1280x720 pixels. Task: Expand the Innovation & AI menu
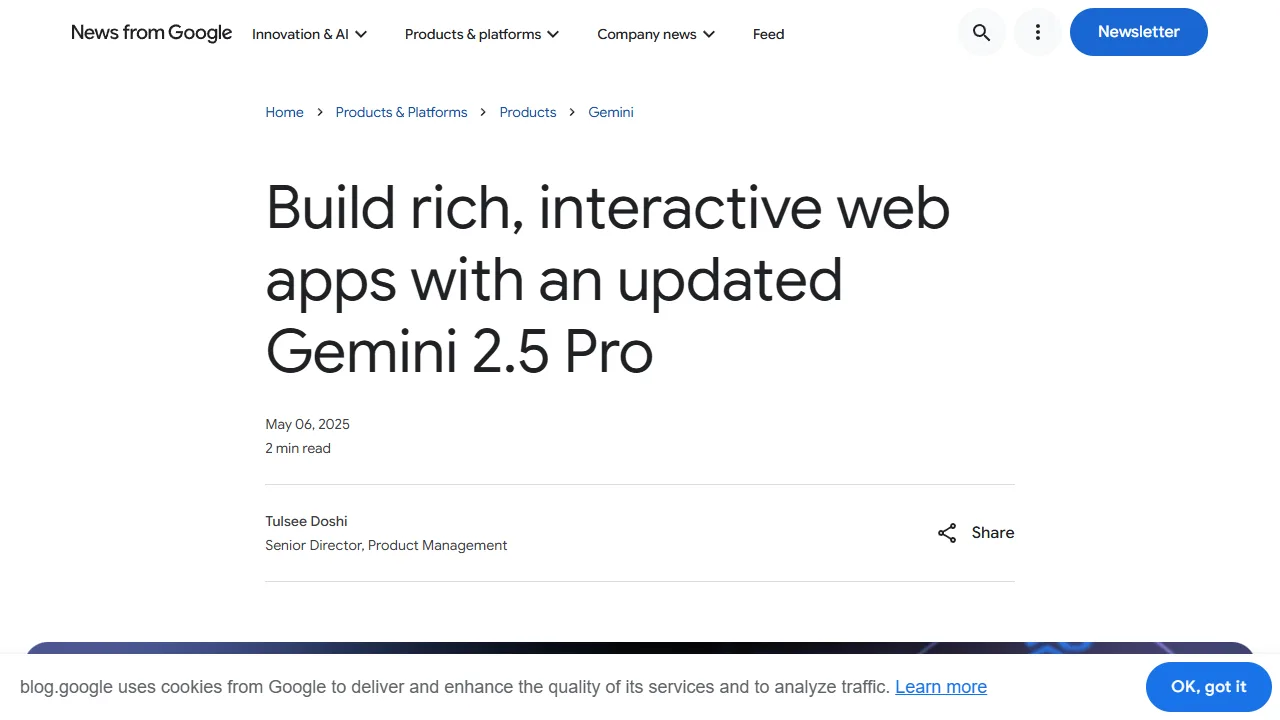tap(310, 34)
